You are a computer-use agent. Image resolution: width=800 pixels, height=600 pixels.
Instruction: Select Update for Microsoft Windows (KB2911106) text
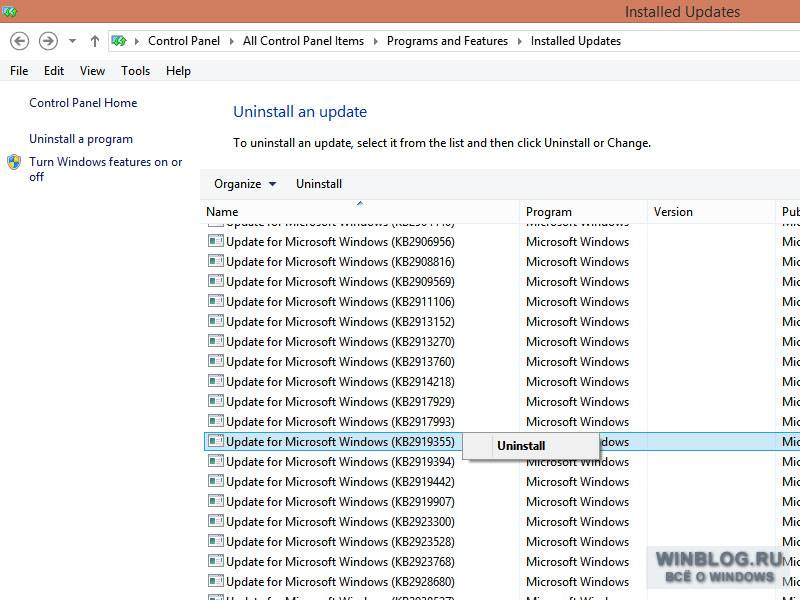340,302
